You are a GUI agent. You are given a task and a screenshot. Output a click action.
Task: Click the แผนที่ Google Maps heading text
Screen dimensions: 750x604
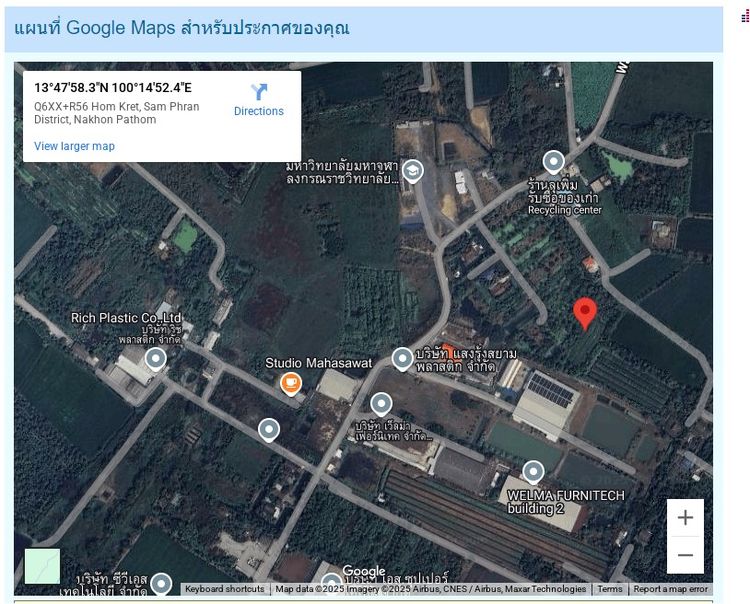click(182, 28)
